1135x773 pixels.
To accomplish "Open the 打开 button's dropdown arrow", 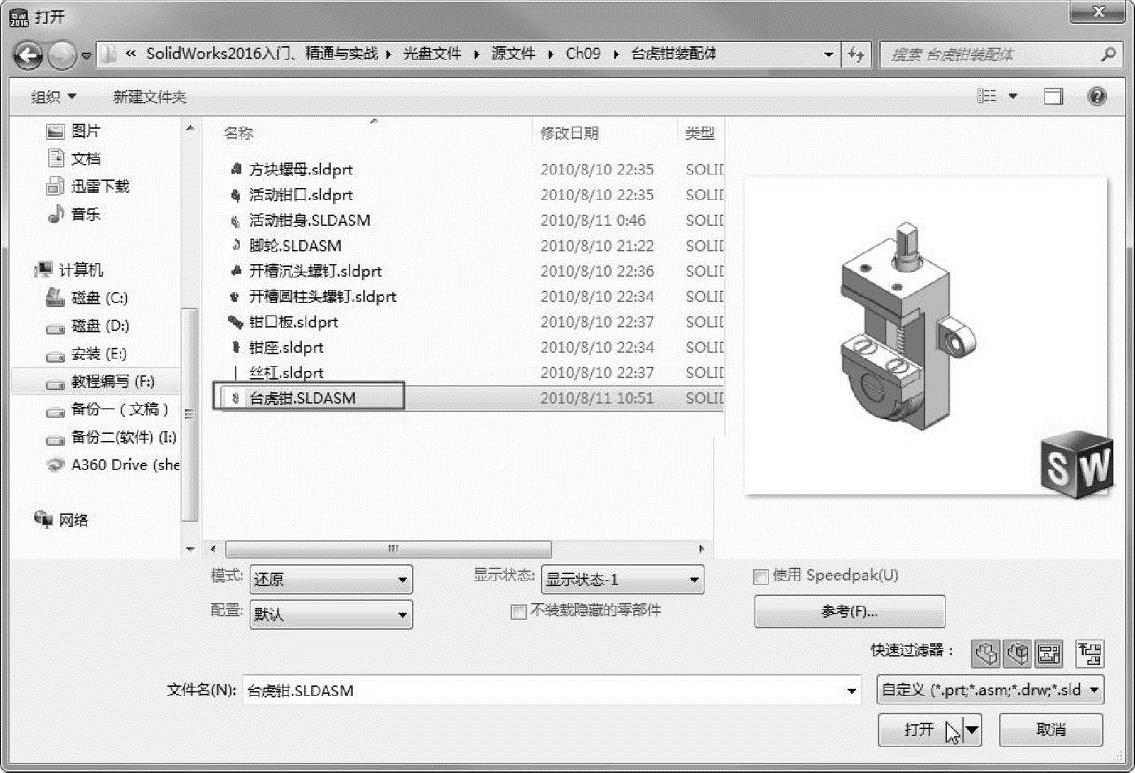I will [972, 730].
